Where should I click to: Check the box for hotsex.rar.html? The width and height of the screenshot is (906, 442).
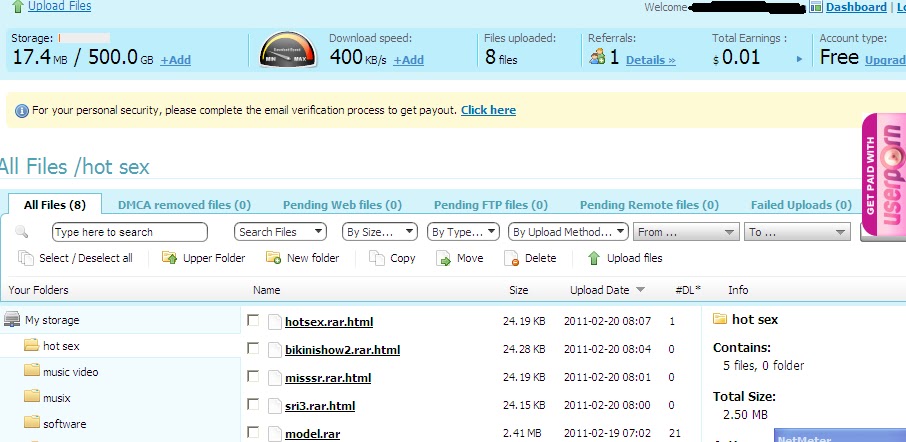click(x=253, y=320)
